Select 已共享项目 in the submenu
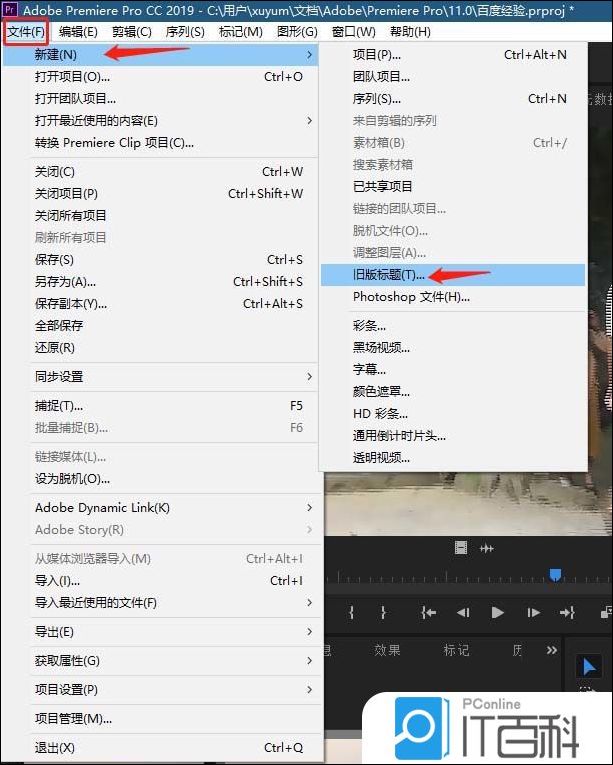The image size is (613, 765). pos(453,186)
